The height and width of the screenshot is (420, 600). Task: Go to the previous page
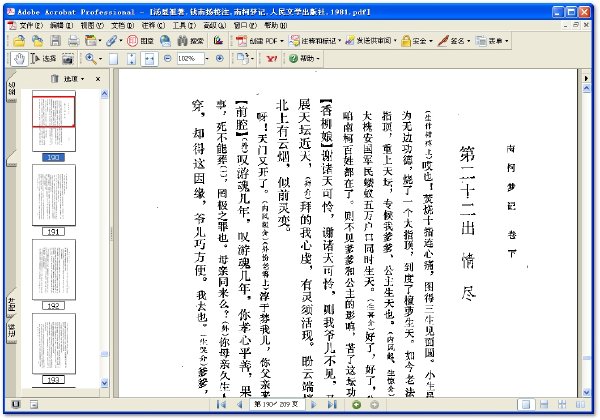click(239, 404)
